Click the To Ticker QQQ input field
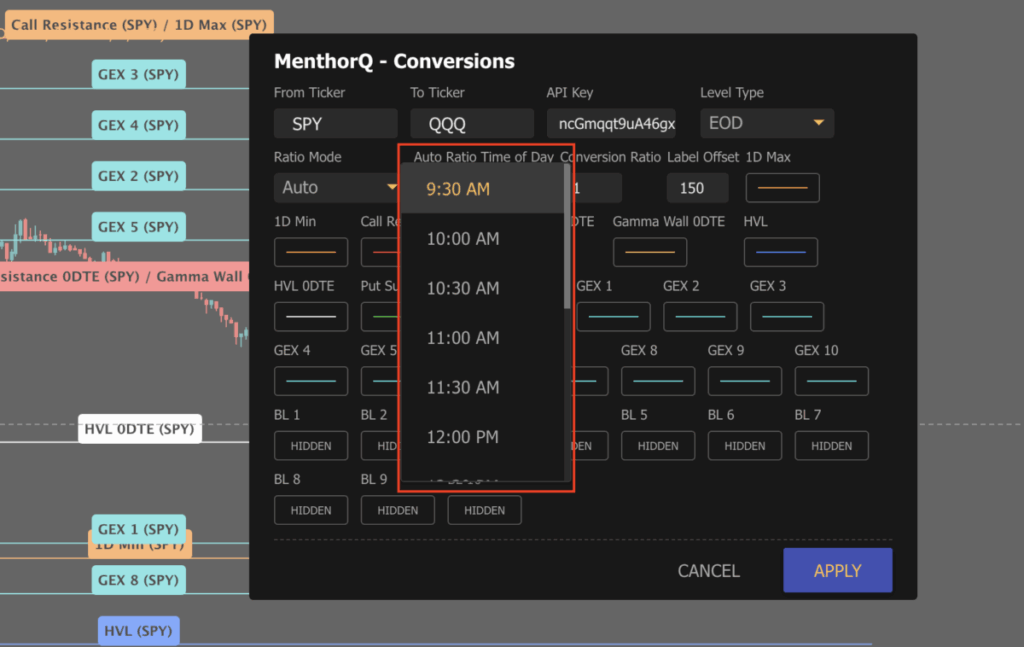The height and width of the screenshot is (647, 1024). [471, 122]
